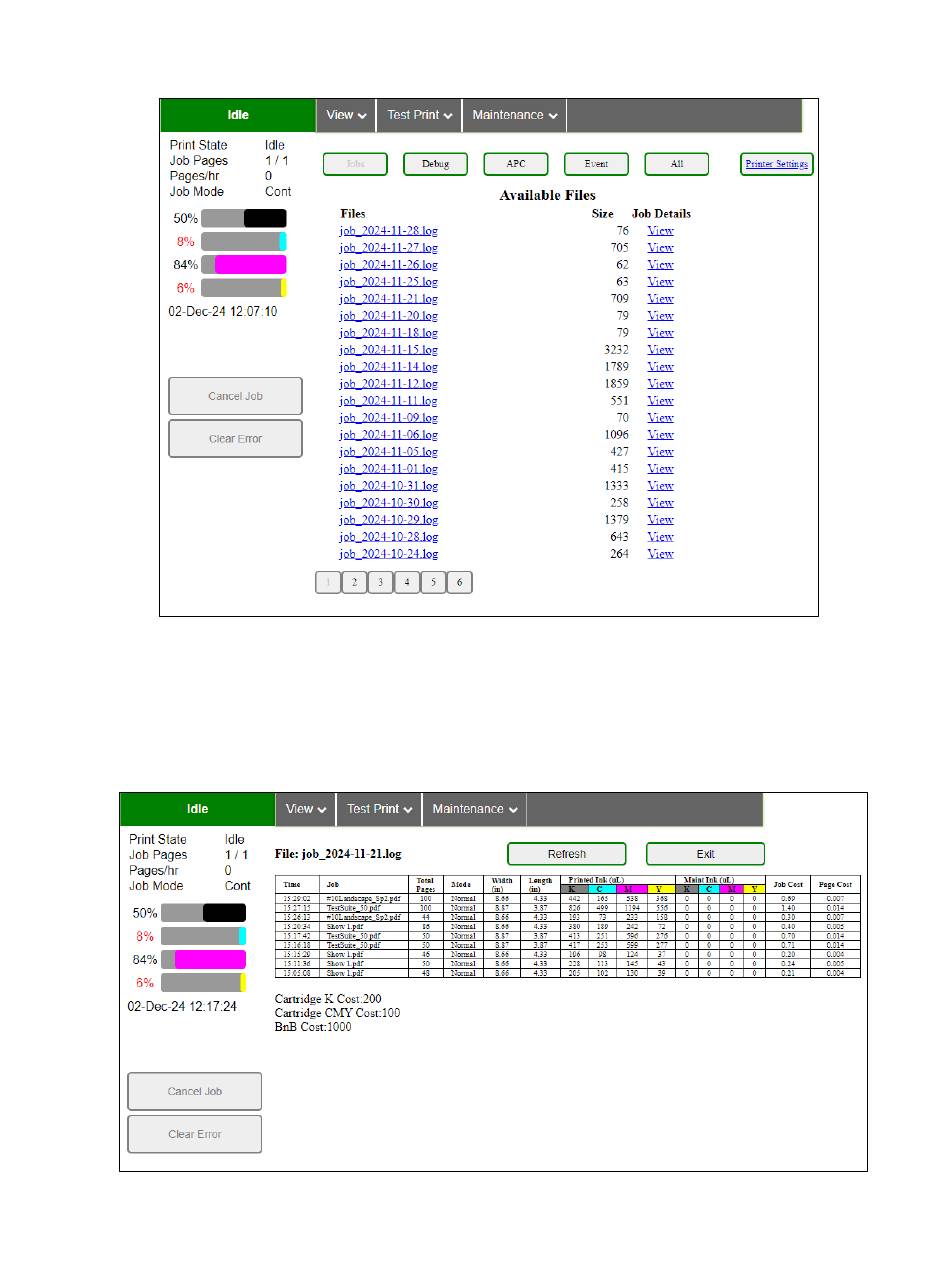Go to page 2 of available files

click(x=354, y=583)
